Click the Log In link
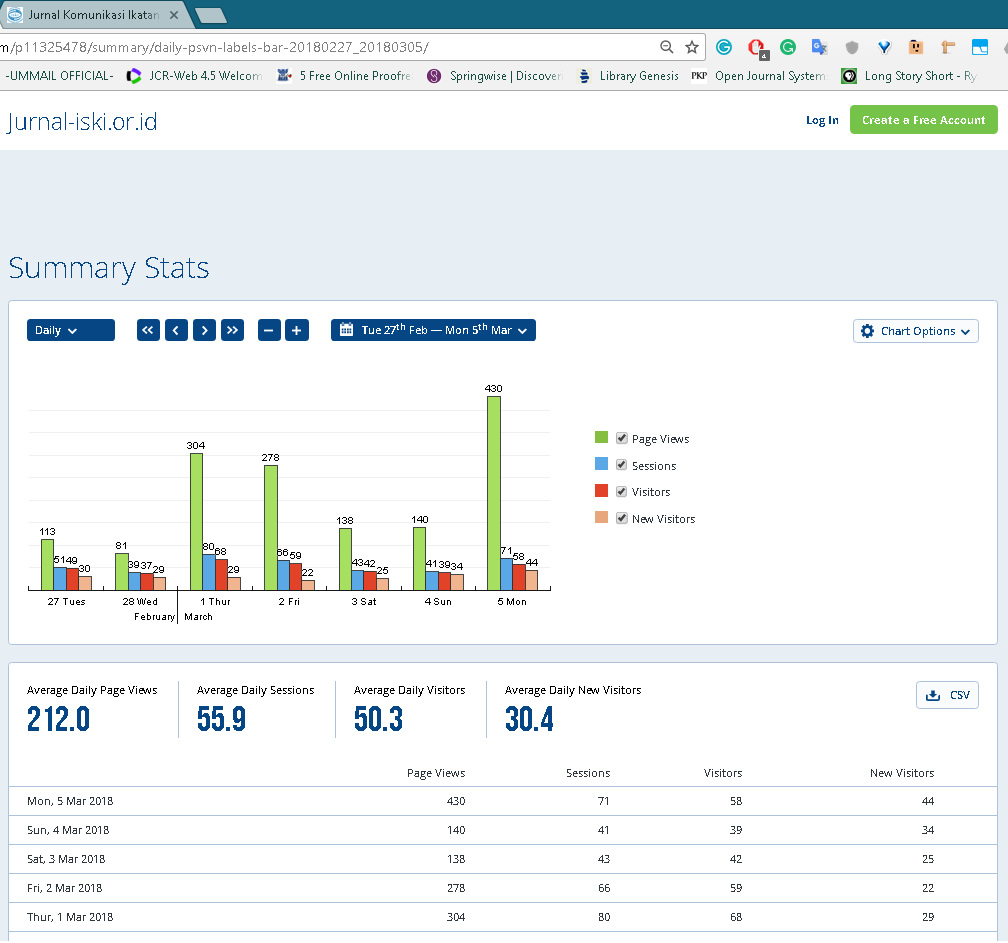This screenshot has height=943, width=1008. (x=822, y=120)
